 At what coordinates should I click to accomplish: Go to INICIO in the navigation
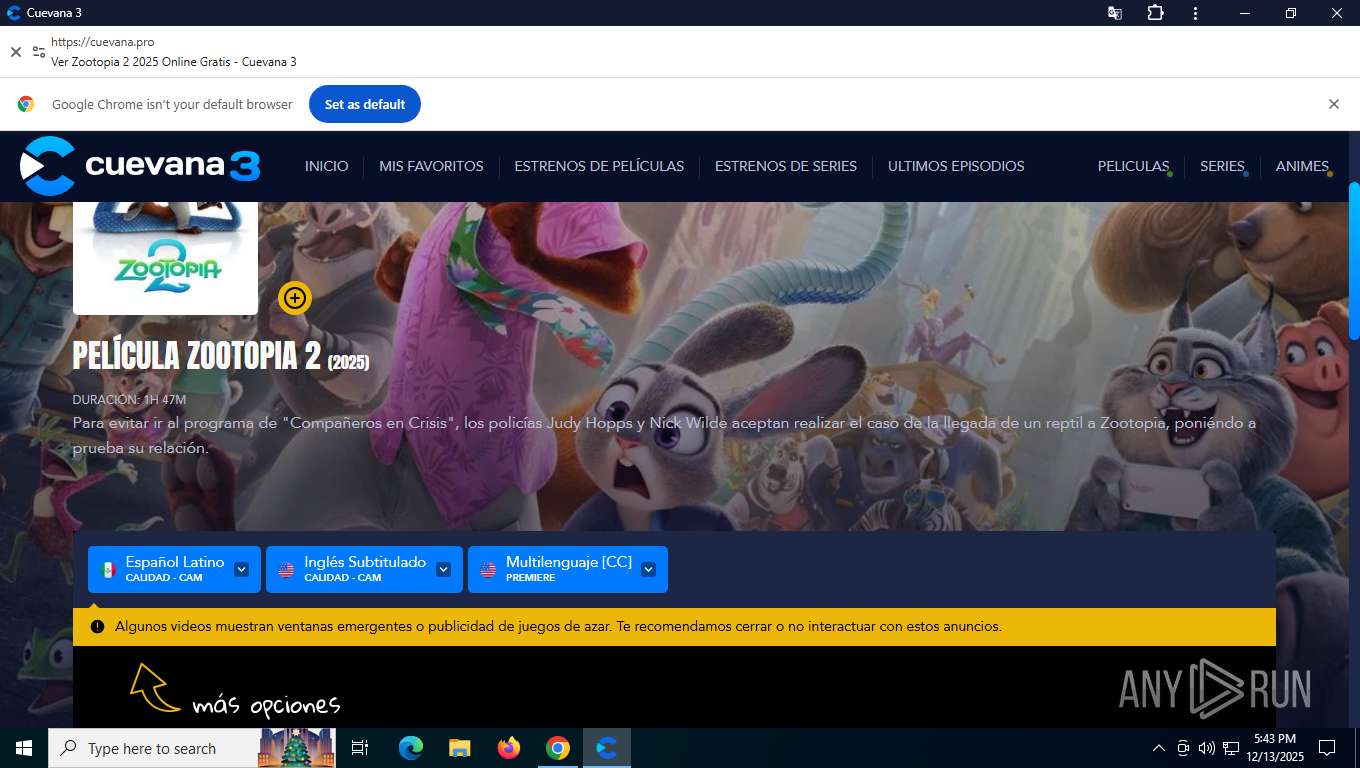coord(327,166)
